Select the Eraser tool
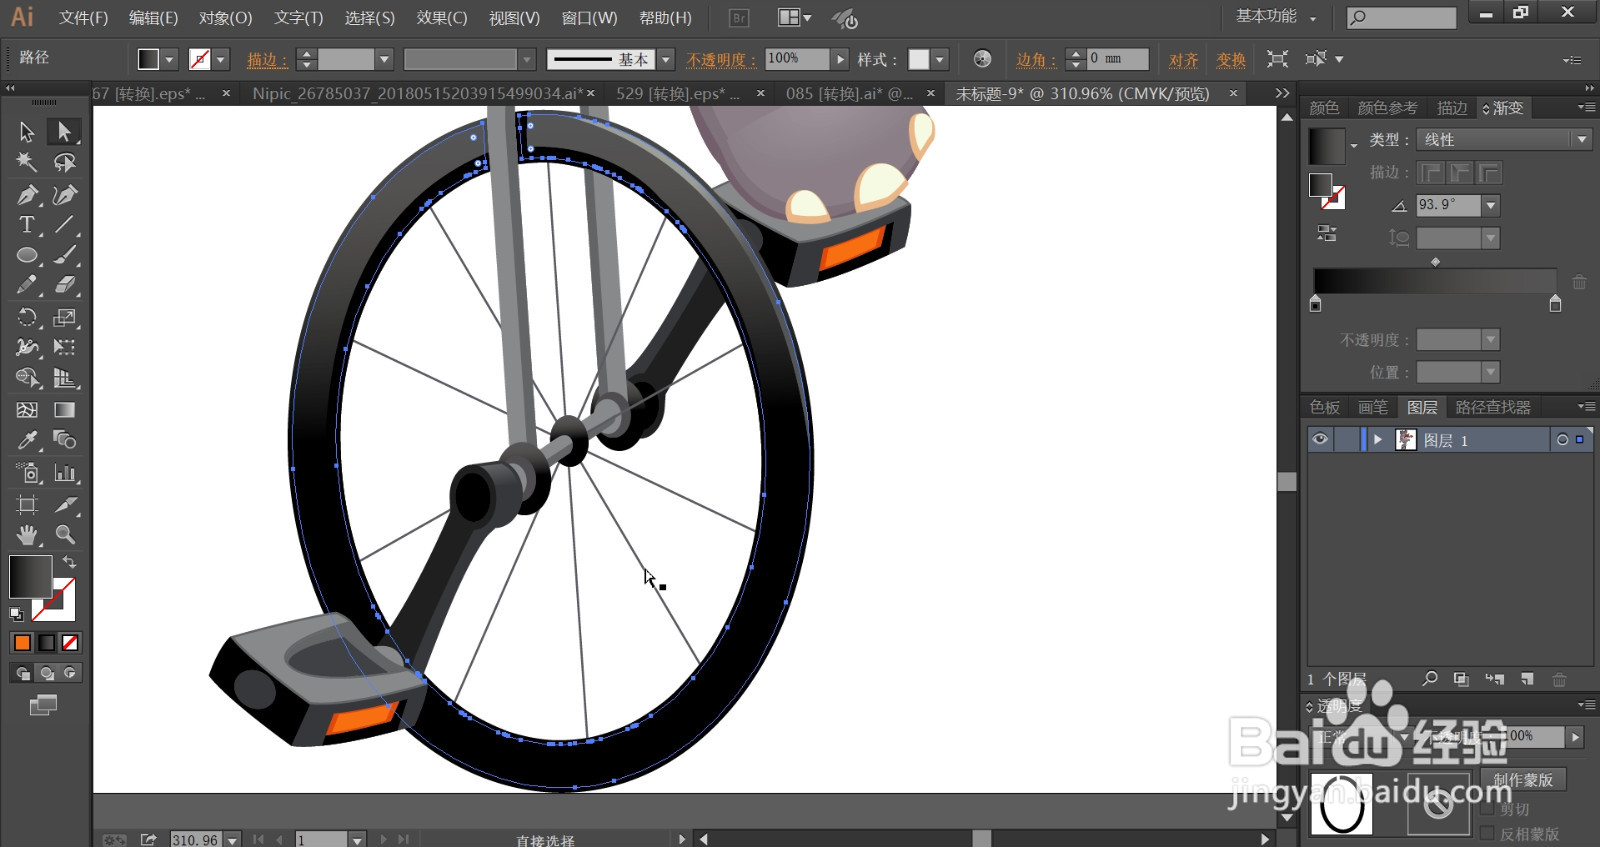Screen dimensions: 1600x847 (65, 285)
